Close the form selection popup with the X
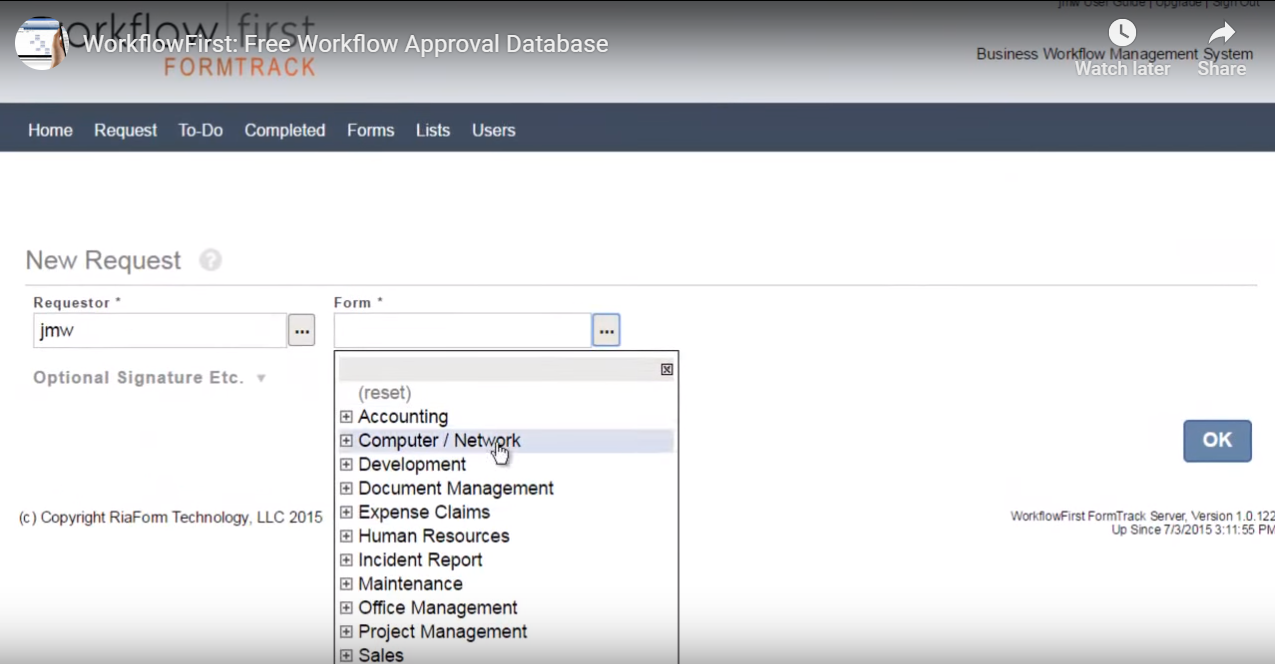Screen dimensions: 1275x664 coord(666,369)
